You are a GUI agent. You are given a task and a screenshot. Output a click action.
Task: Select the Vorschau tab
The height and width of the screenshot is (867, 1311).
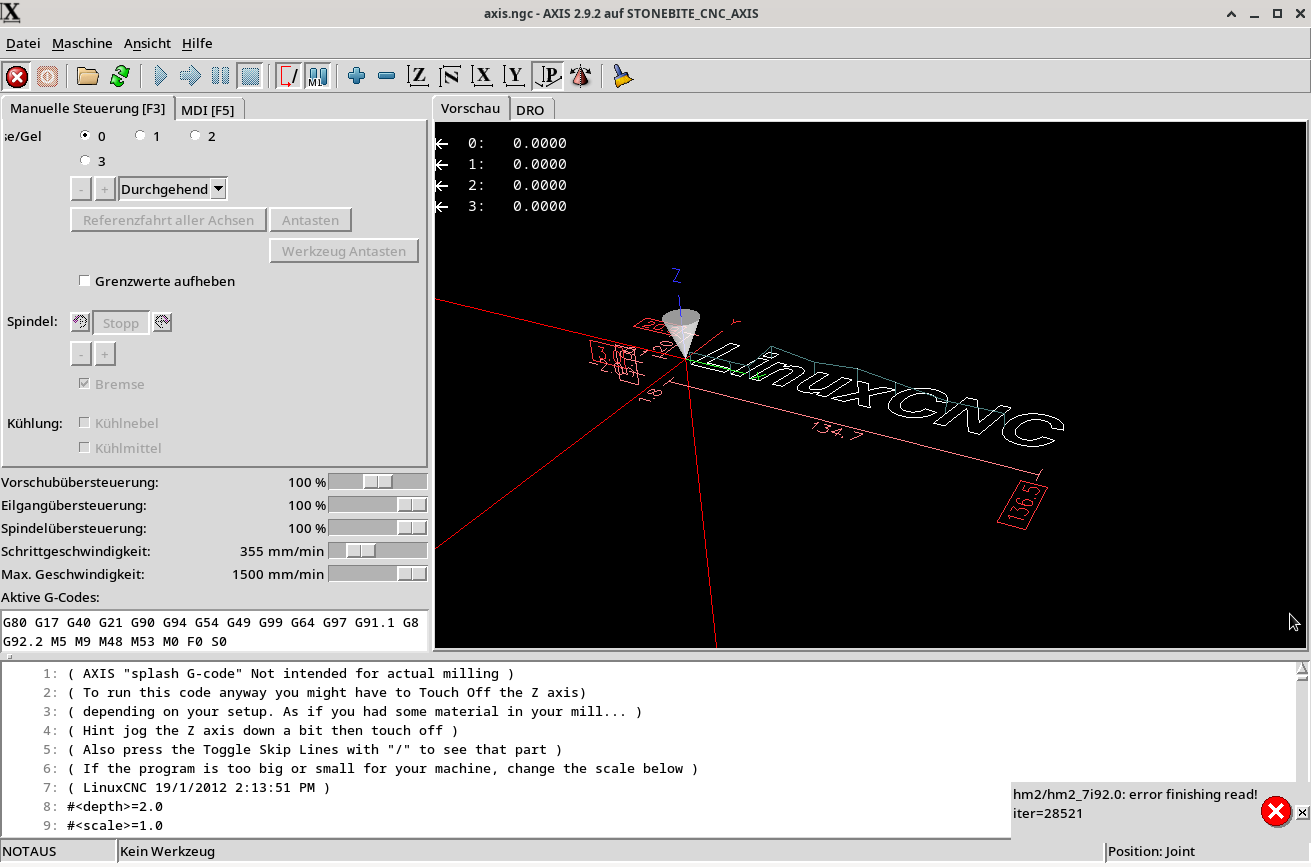click(x=470, y=108)
